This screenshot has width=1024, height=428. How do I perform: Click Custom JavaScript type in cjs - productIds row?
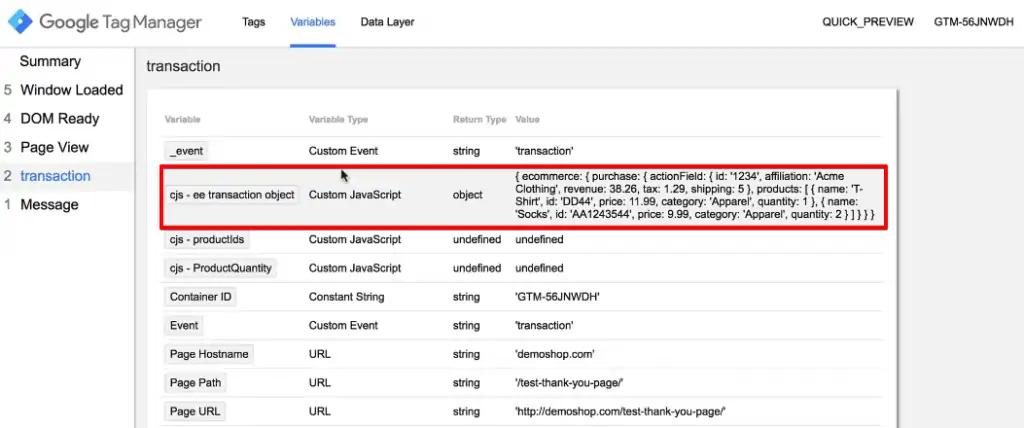[355, 240]
